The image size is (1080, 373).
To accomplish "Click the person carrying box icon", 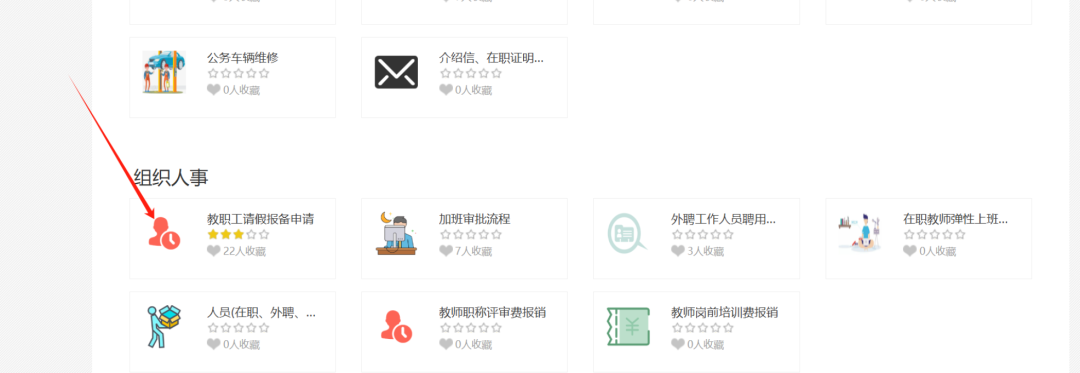I will (163, 326).
